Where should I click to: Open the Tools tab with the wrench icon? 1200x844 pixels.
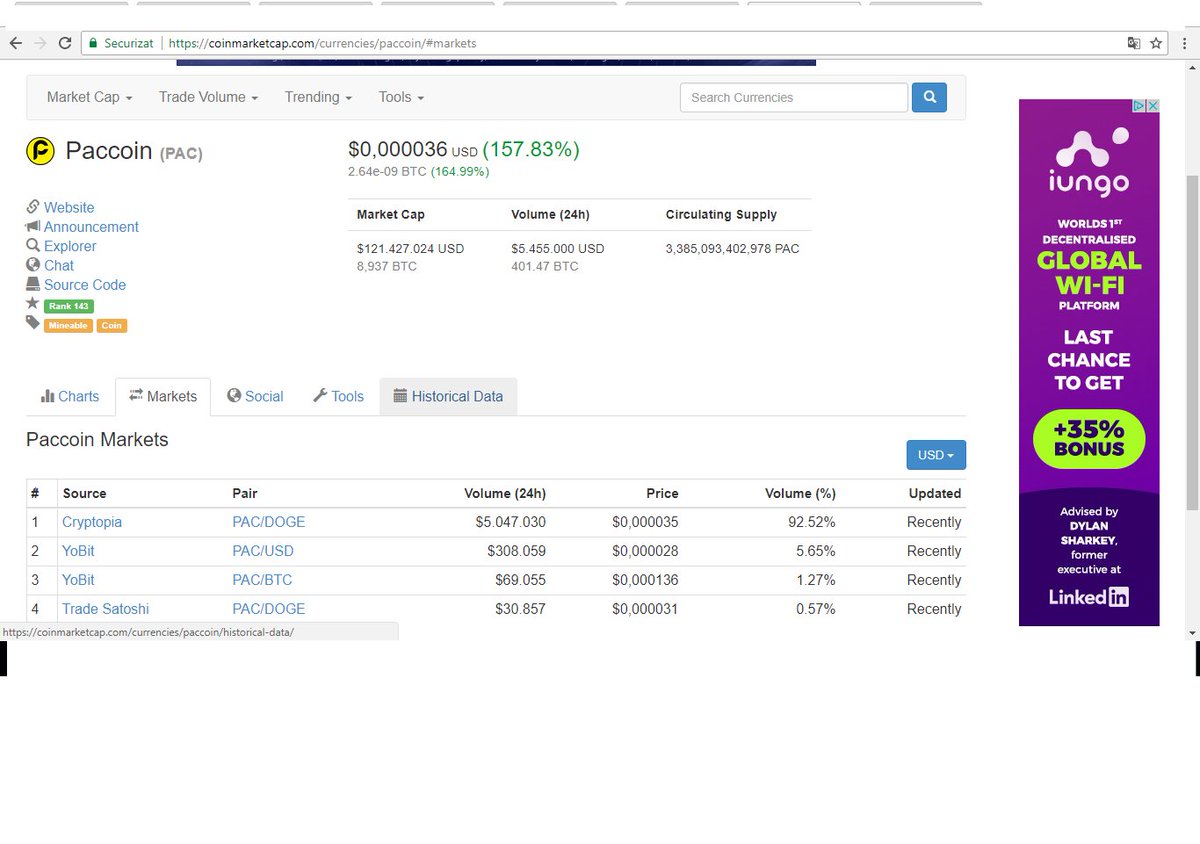(x=338, y=396)
